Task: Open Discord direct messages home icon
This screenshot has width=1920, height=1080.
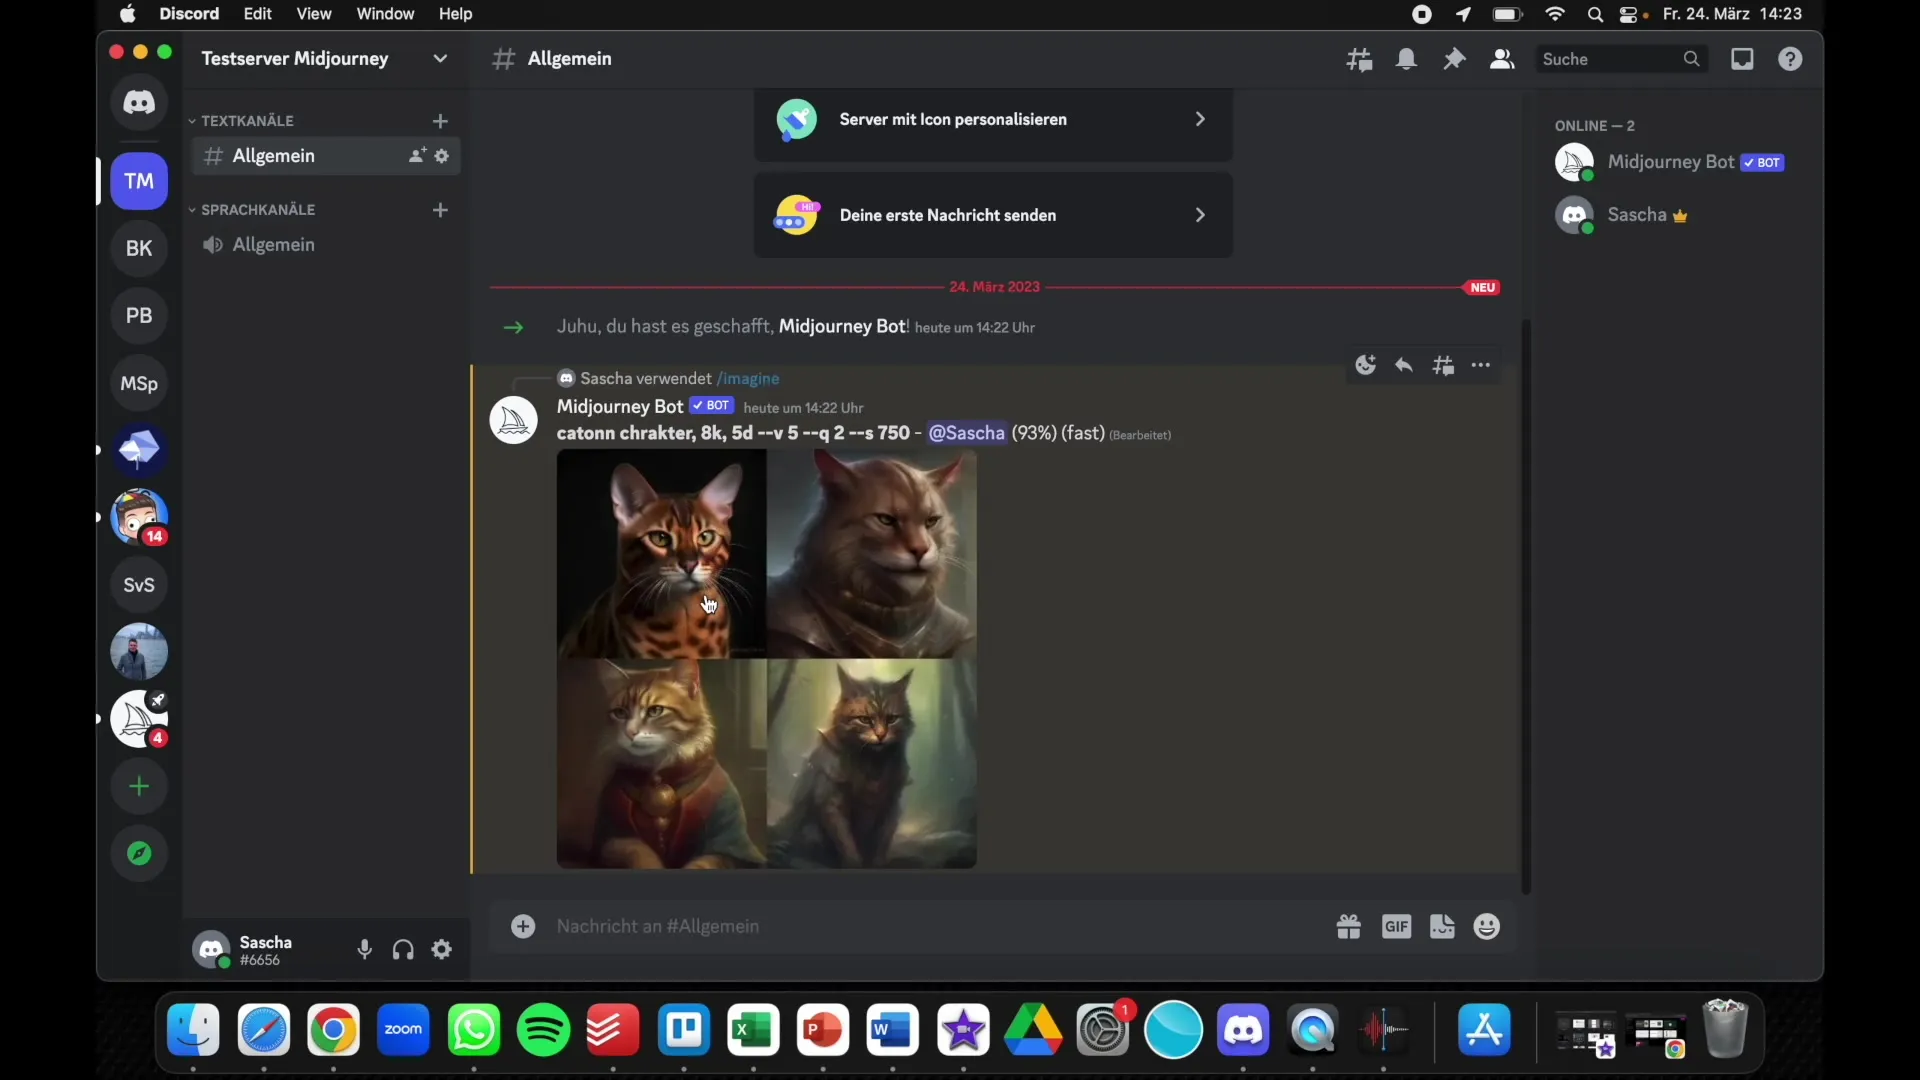Action: tap(139, 102)
